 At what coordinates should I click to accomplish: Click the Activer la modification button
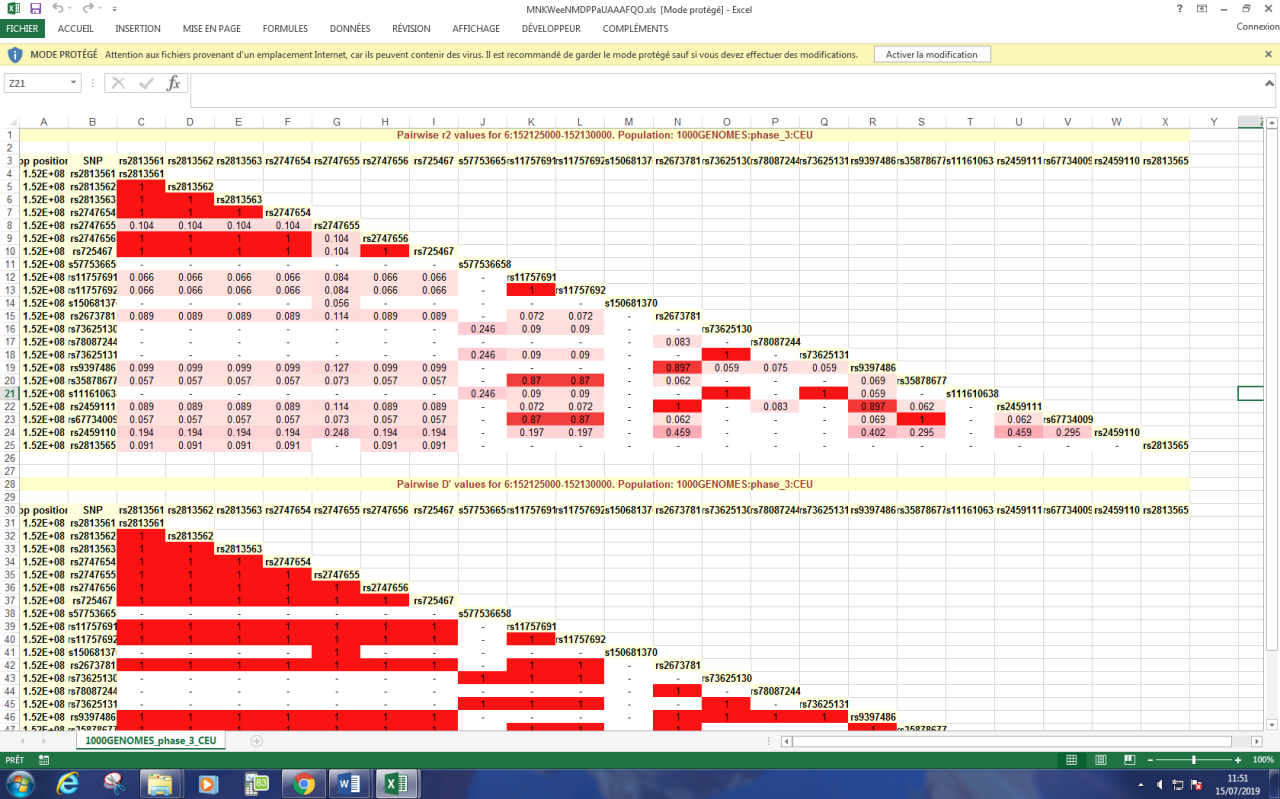(931, 54)
